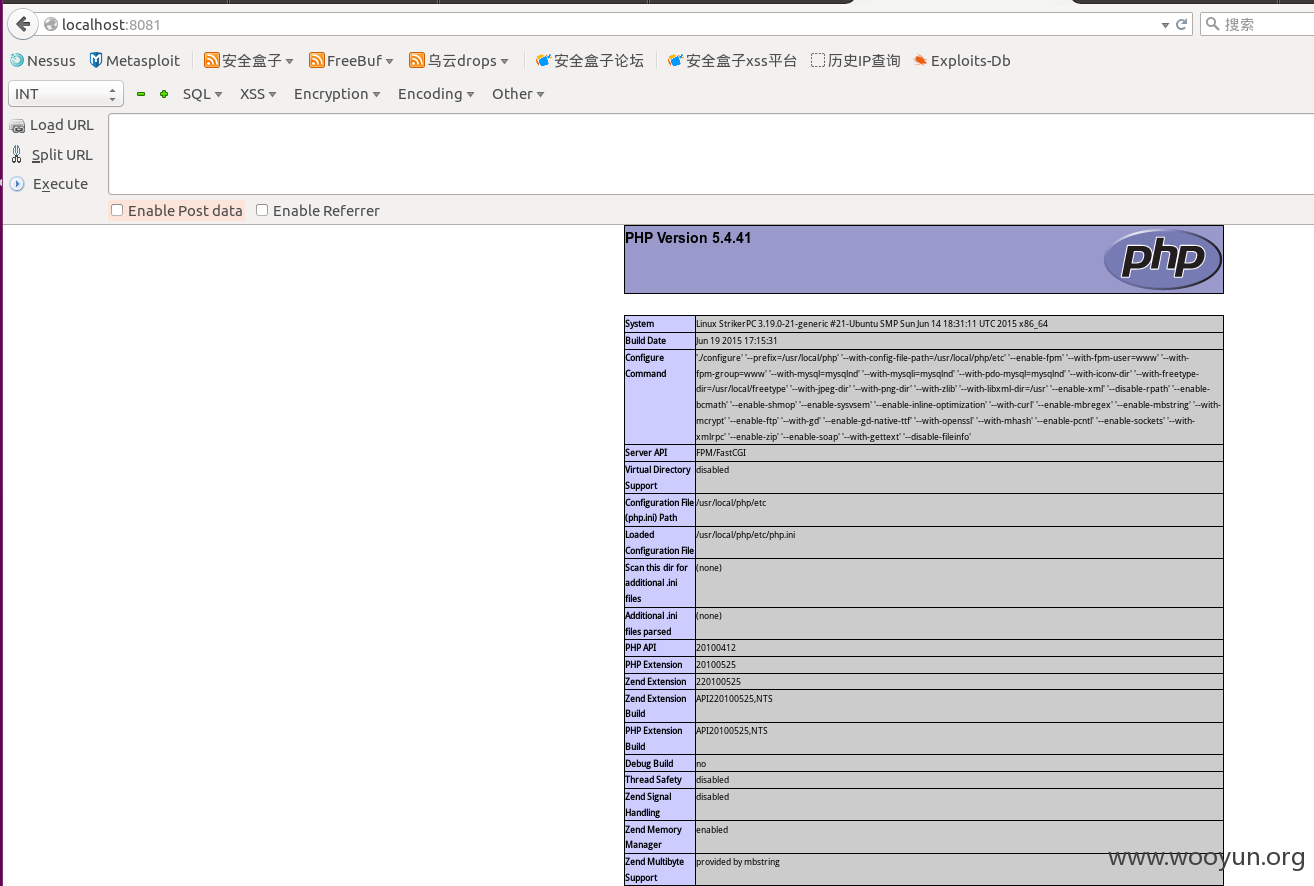
Task: Click the localhost:8081 address bar
Action: (x=600, y=24)
